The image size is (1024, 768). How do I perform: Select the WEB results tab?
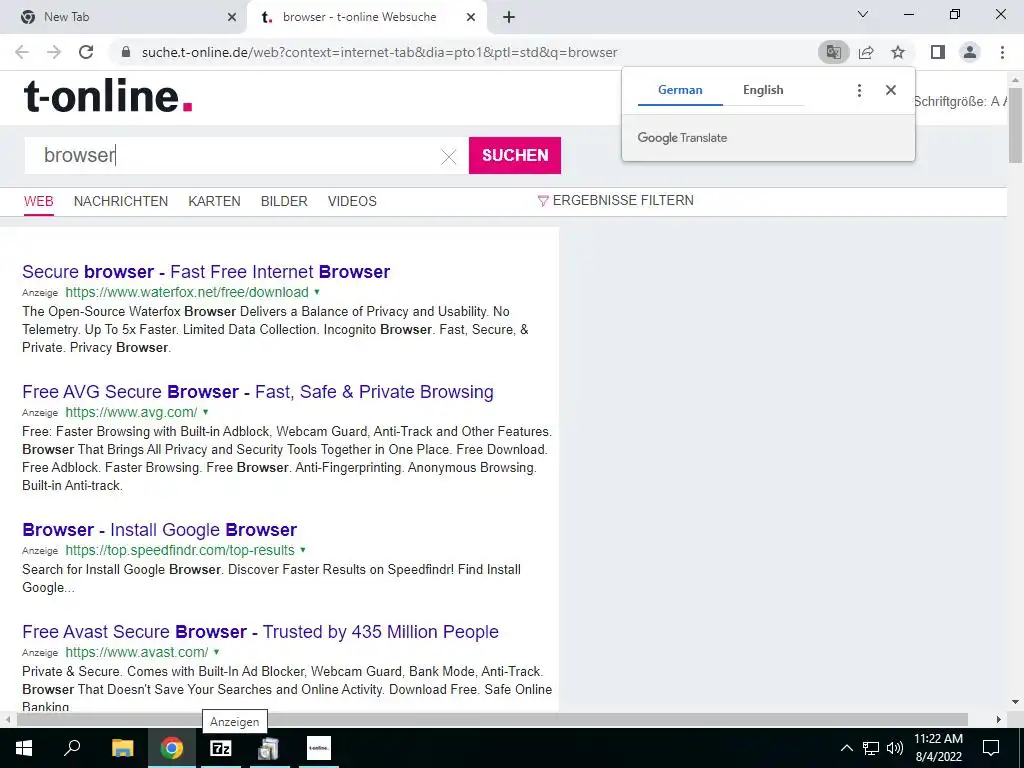point(39,201)
